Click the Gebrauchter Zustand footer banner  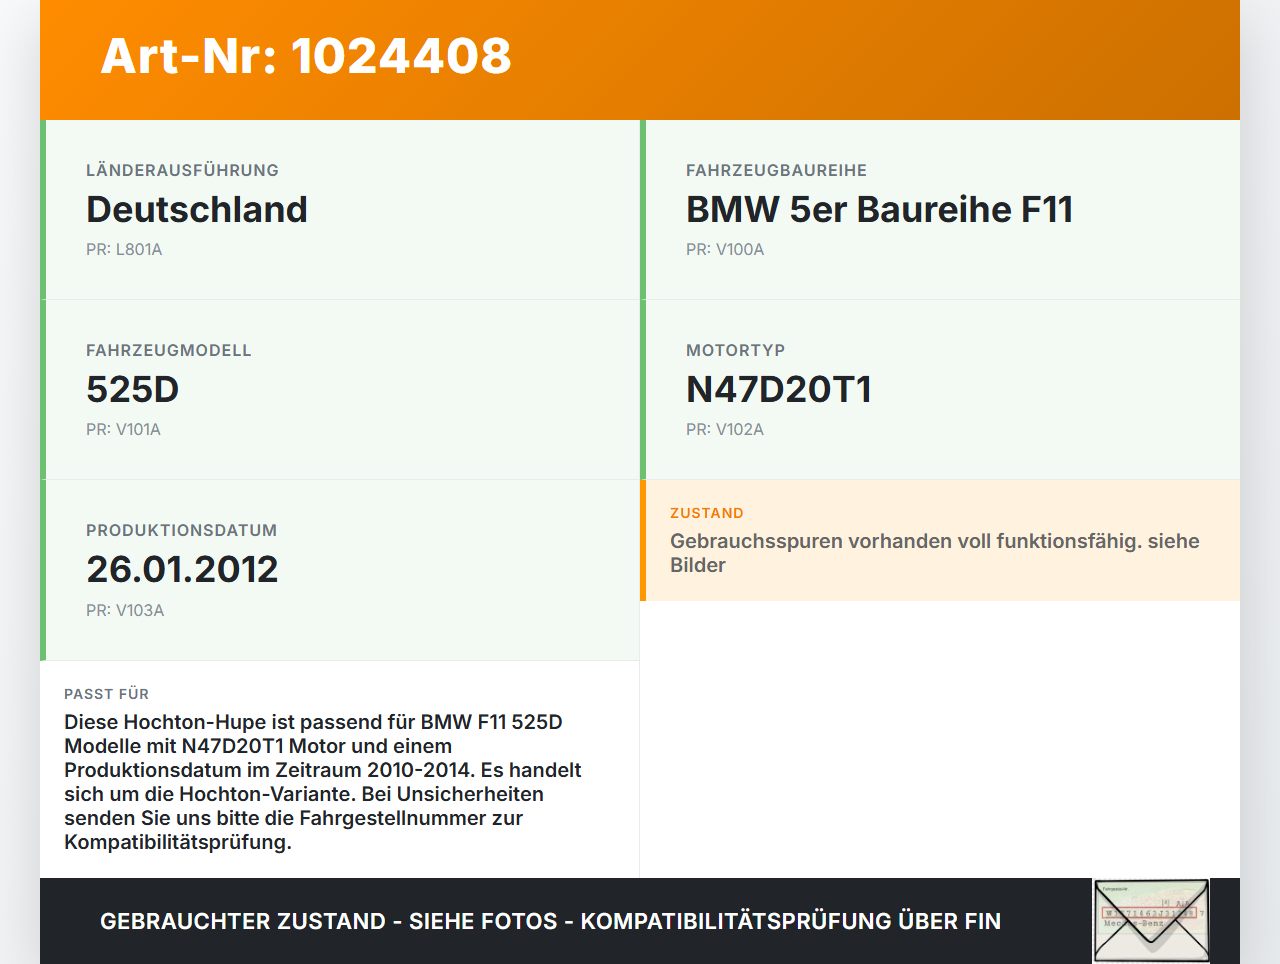[x=550, y=920]
